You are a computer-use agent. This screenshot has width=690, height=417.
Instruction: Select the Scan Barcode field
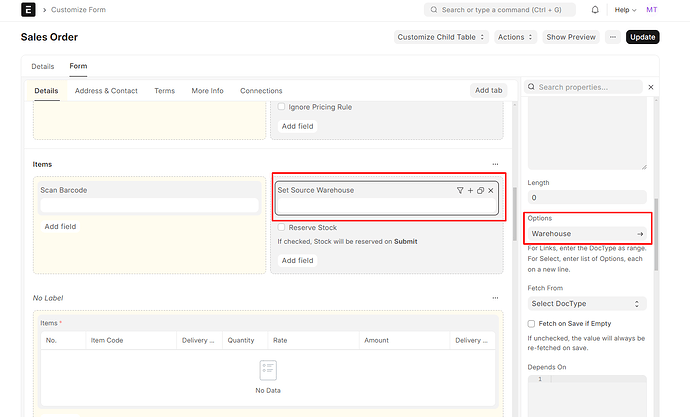click(x=149, y=198)
